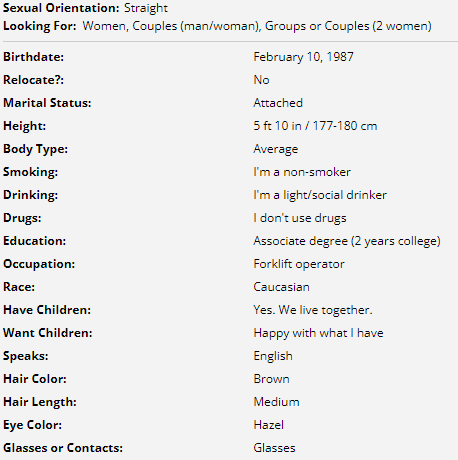Click the Drugs label
The height and width of the screenshot is (460, 458).
click(x=22, y=218)
